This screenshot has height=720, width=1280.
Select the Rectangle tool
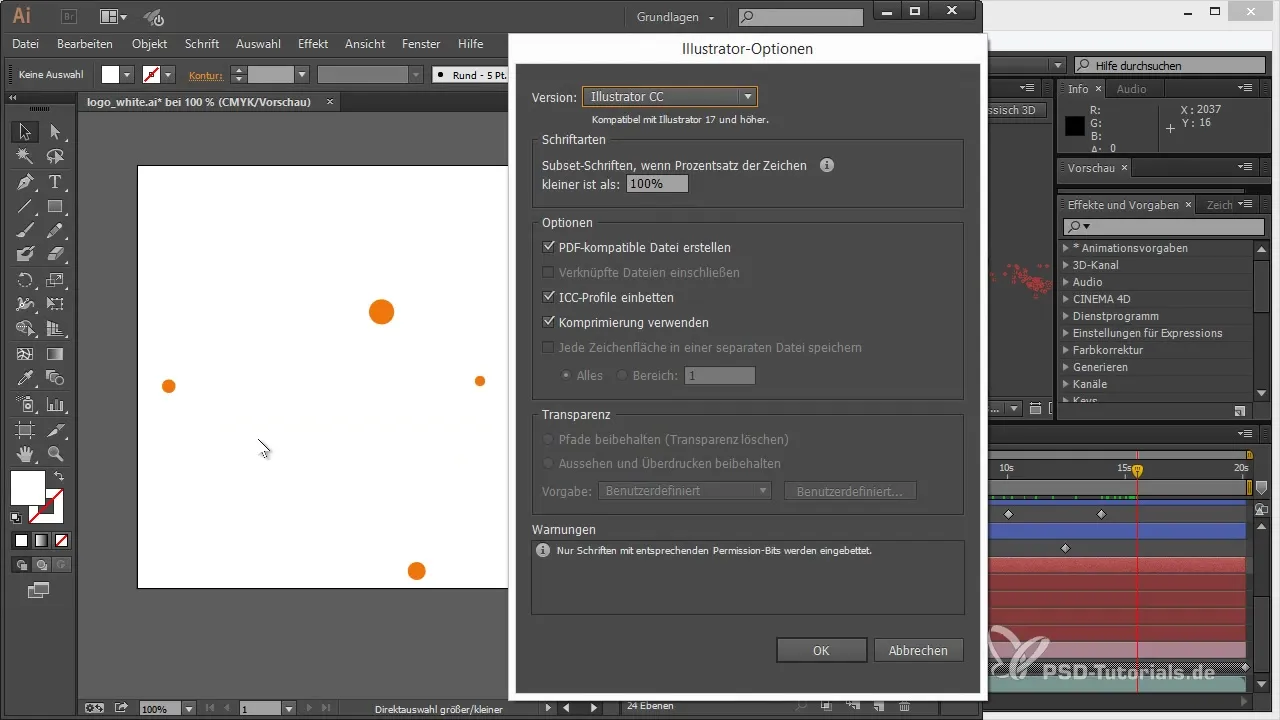tap(55, 207)
